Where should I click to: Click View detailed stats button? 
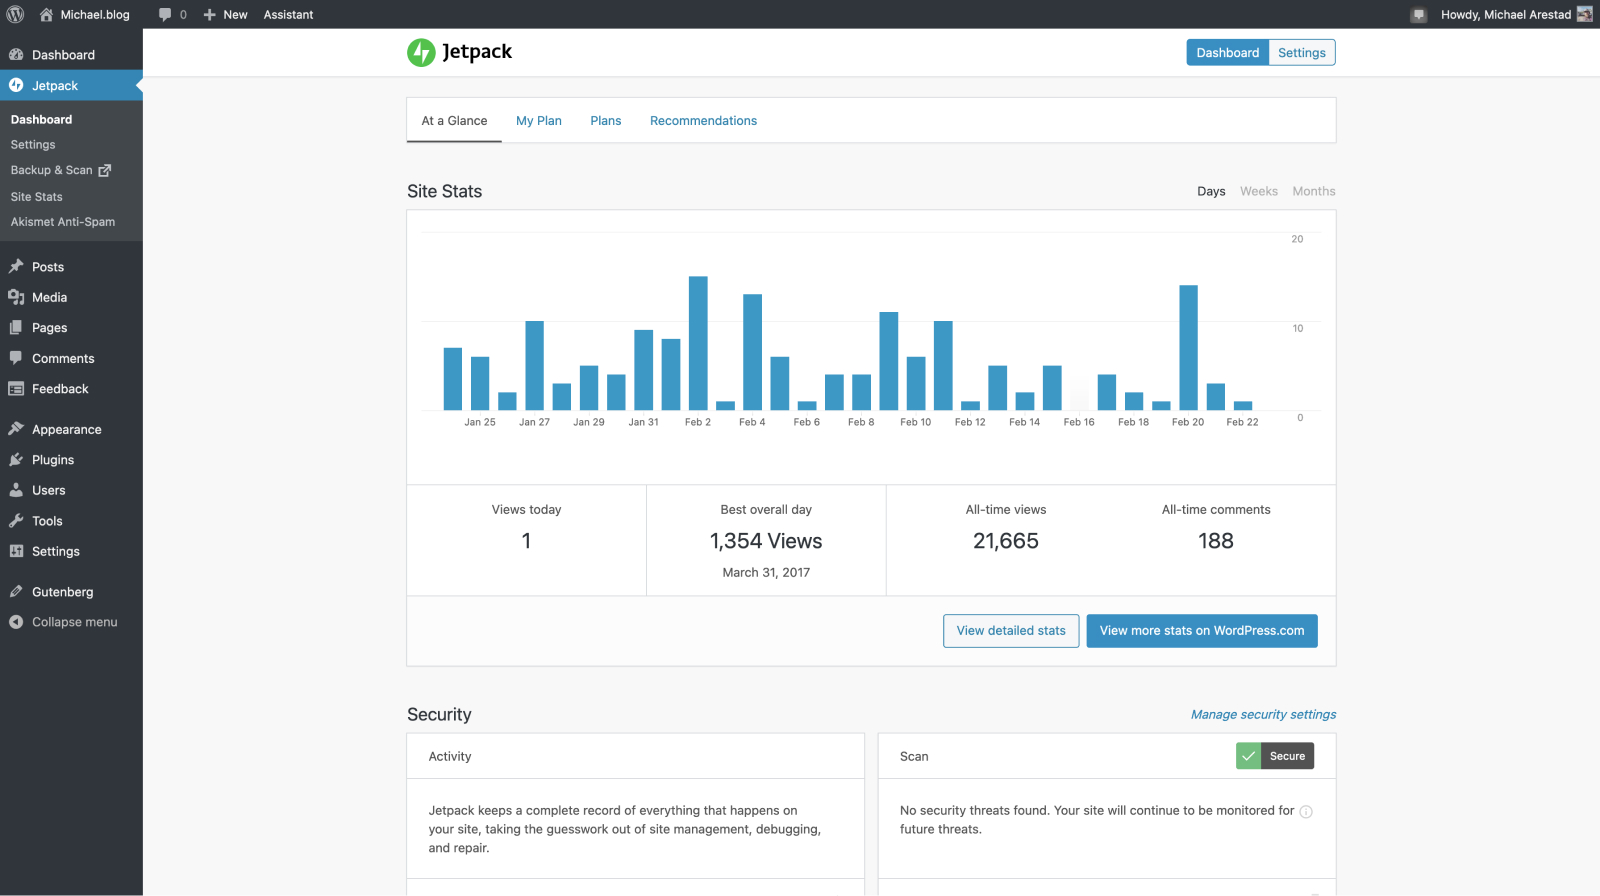click(x=1011, y=631)
